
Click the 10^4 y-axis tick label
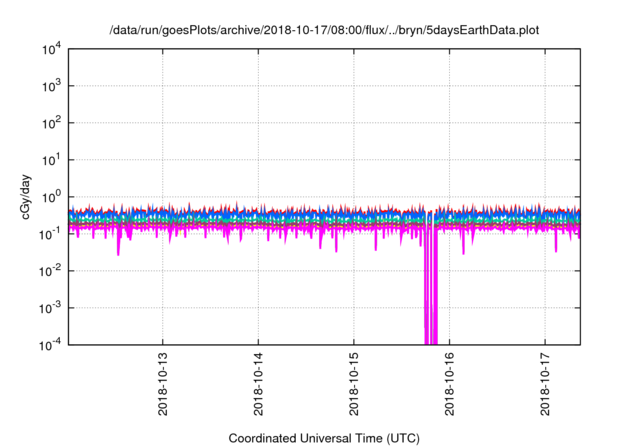point(51,49)
